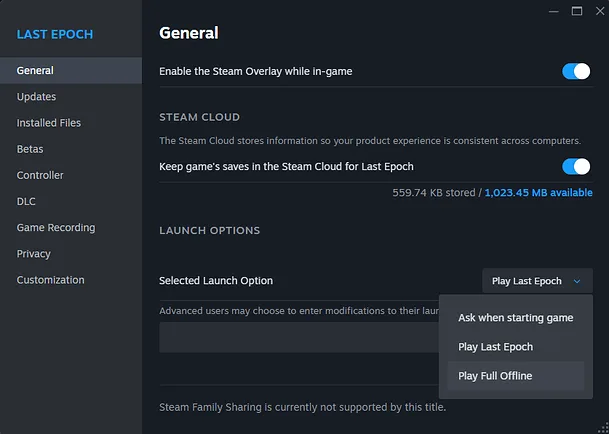Click the window resize grip corner
This screenshot has width=609, height=434.
pyautogui.click(x=604, y=429)
